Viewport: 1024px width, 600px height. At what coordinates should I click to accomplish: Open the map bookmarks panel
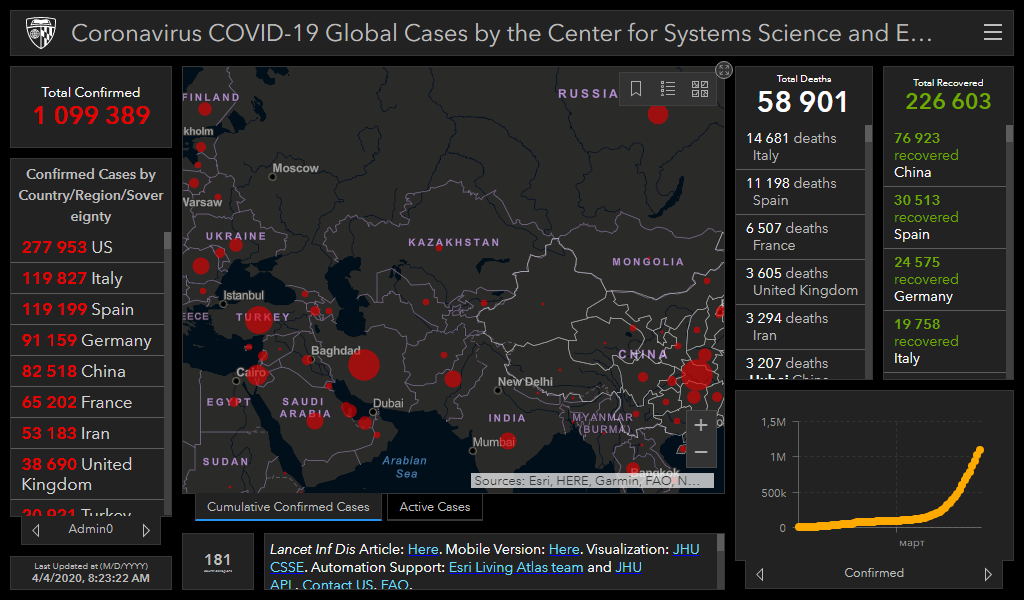(636, 89)
